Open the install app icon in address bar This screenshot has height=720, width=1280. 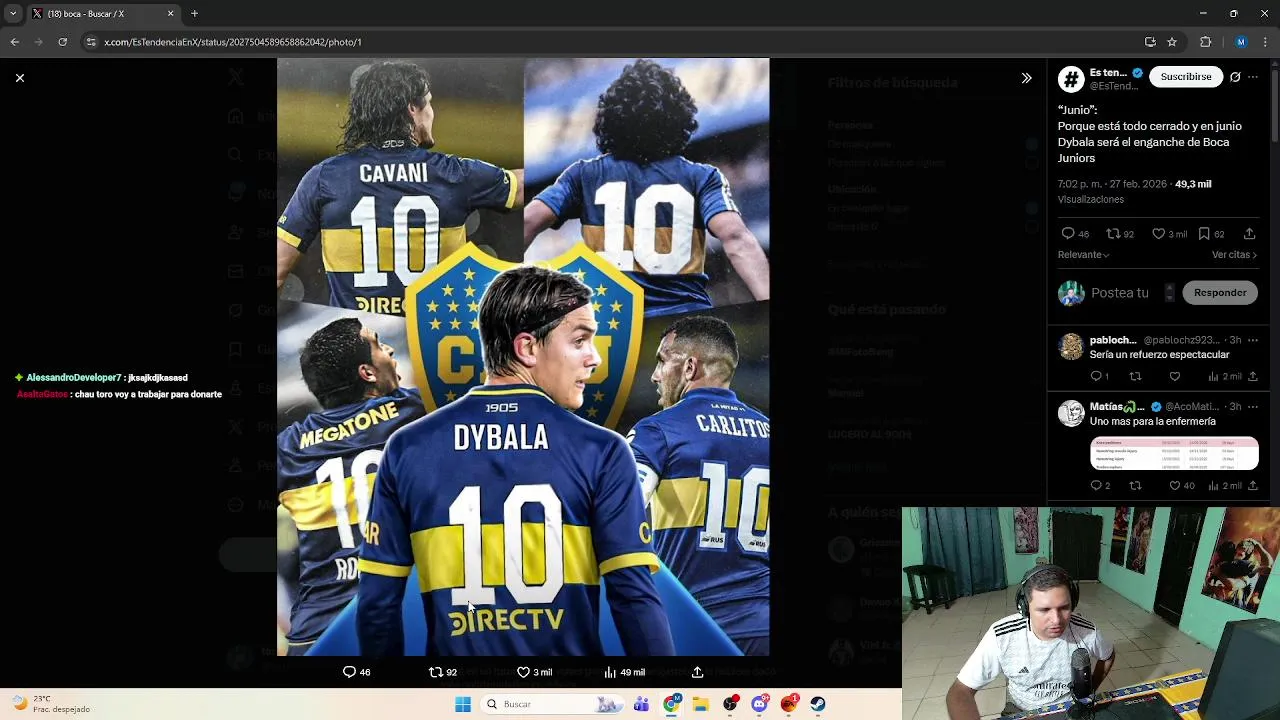click(1150, 42)
